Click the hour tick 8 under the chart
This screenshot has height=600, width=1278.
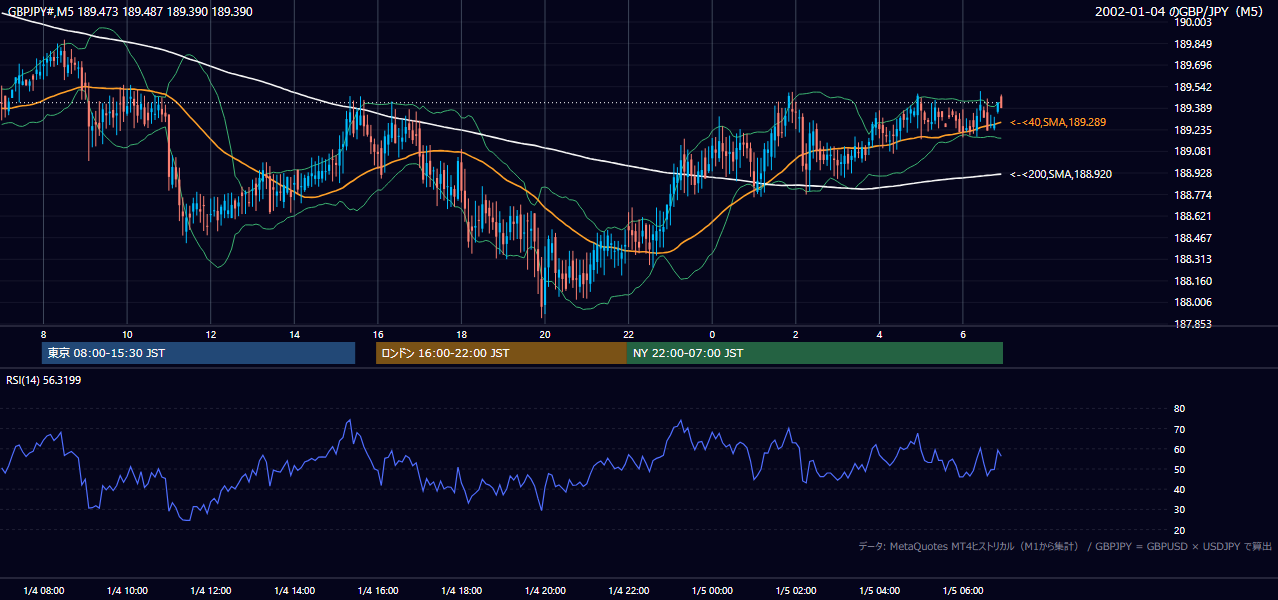(x=43, y=334)
